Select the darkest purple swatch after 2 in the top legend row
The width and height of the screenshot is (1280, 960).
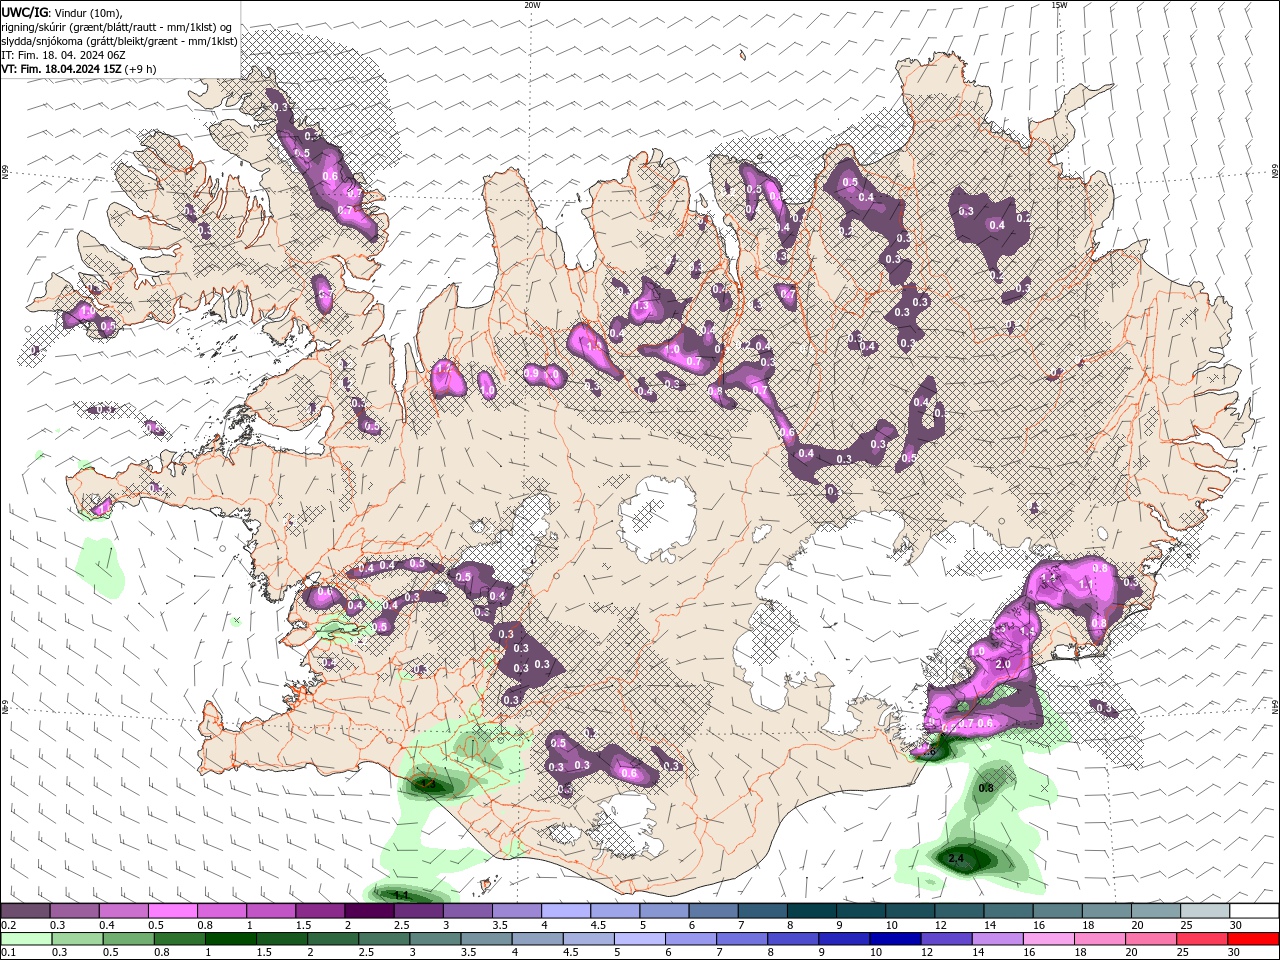click(368, 911)
